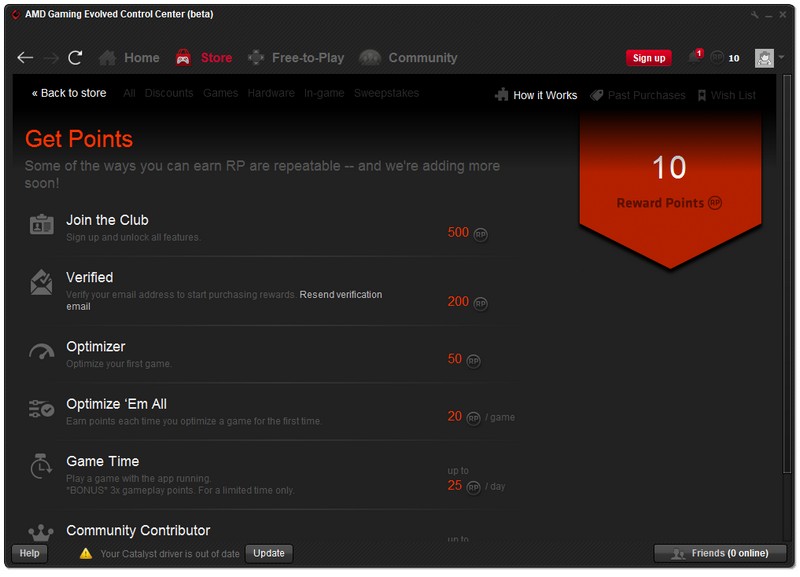Open the How it Works link
This screenshot has height=577, width=800.
pyautogui.click(x=545, y=95)
